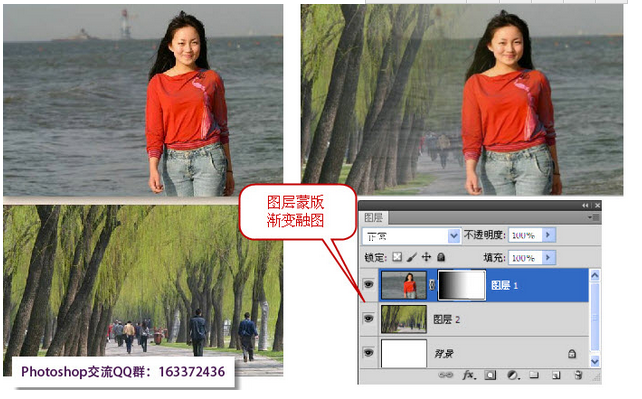The image size is (642, 399).
Task: Hide 背景 layer with eye icon
Action: (368, 352)
